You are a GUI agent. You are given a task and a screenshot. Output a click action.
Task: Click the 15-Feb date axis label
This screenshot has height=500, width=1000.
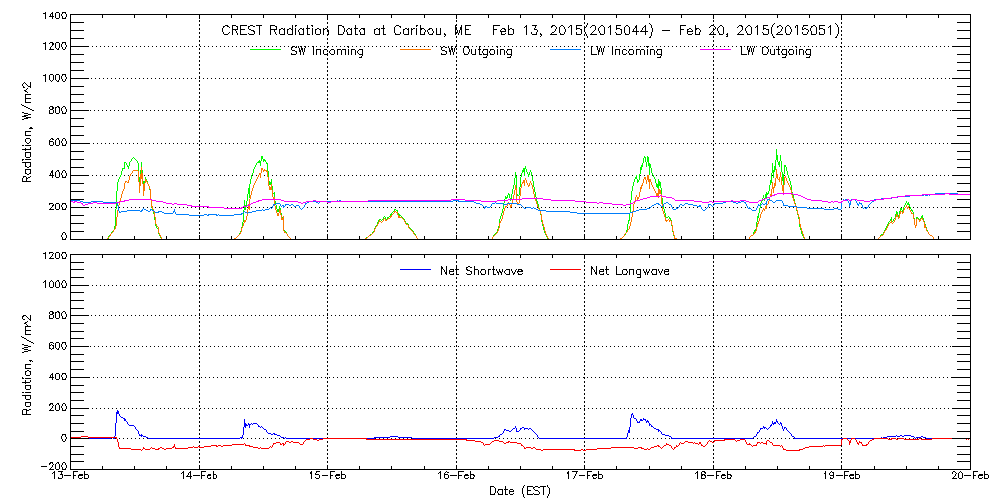tap(328, 477)
